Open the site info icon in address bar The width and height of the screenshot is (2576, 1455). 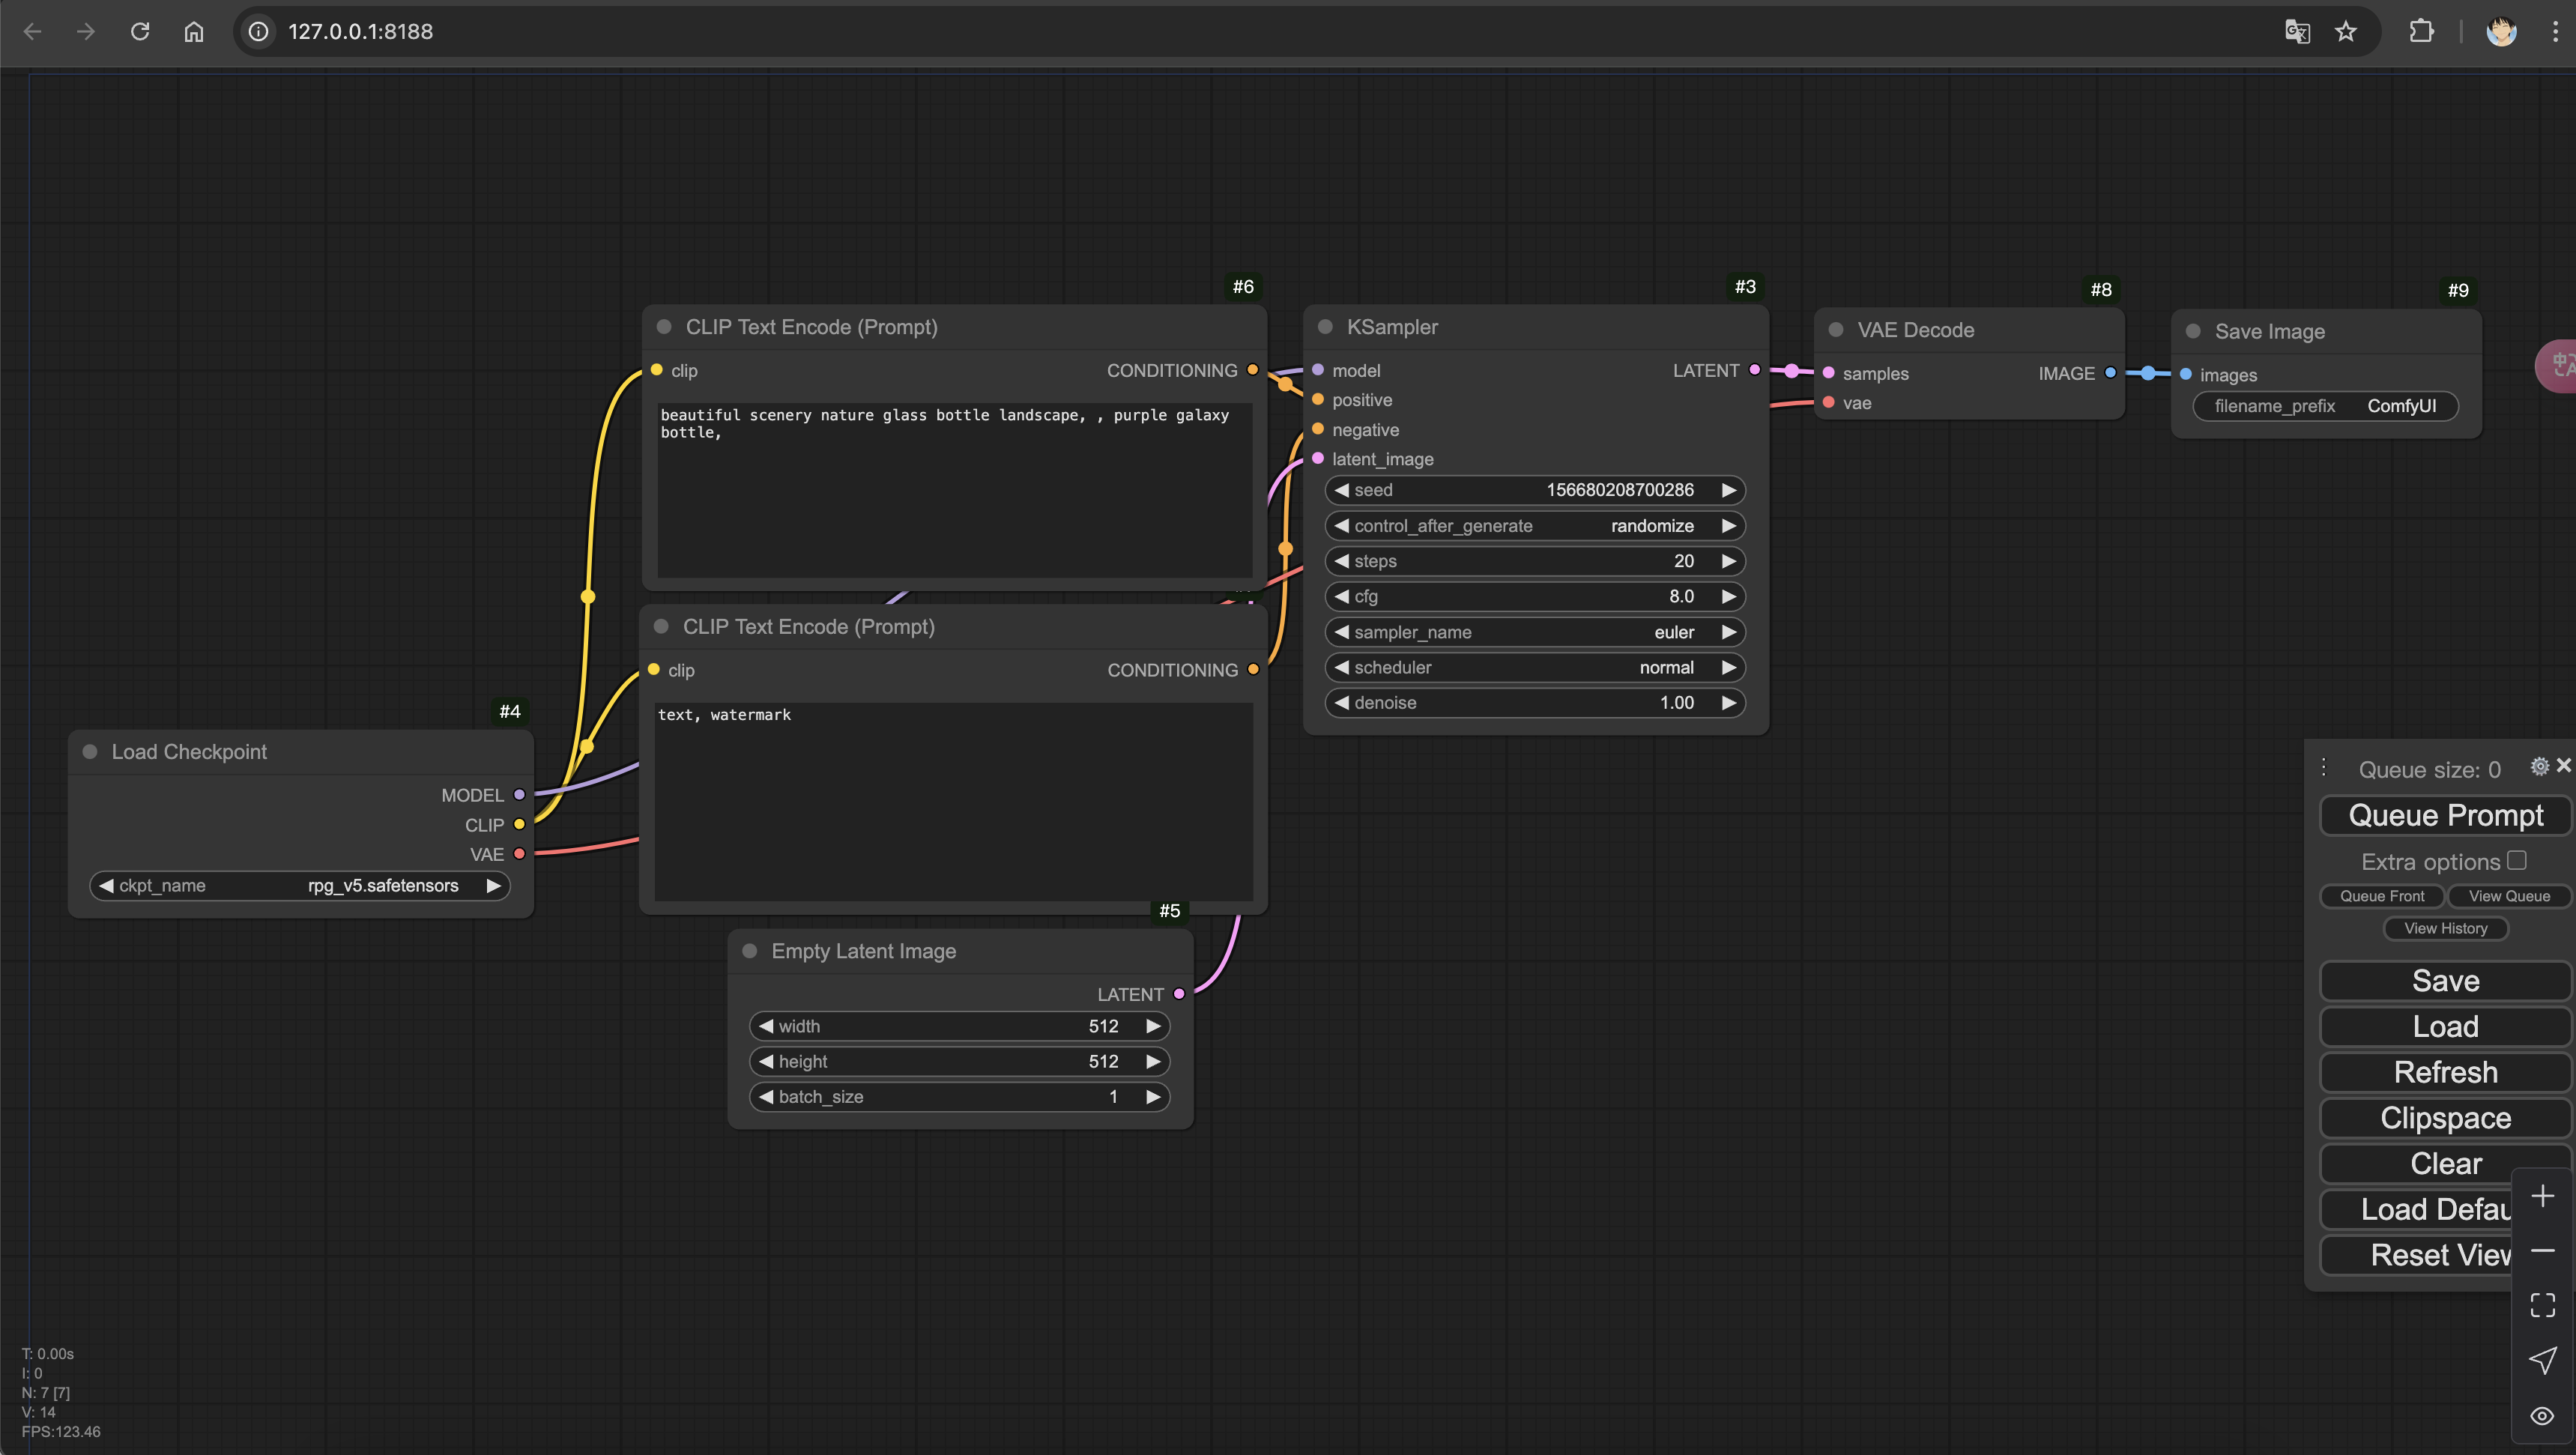pos(258,32)
